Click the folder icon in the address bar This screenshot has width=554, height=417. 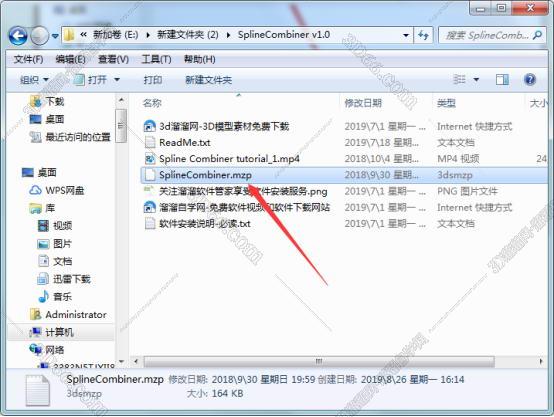(x=69, y=35)
